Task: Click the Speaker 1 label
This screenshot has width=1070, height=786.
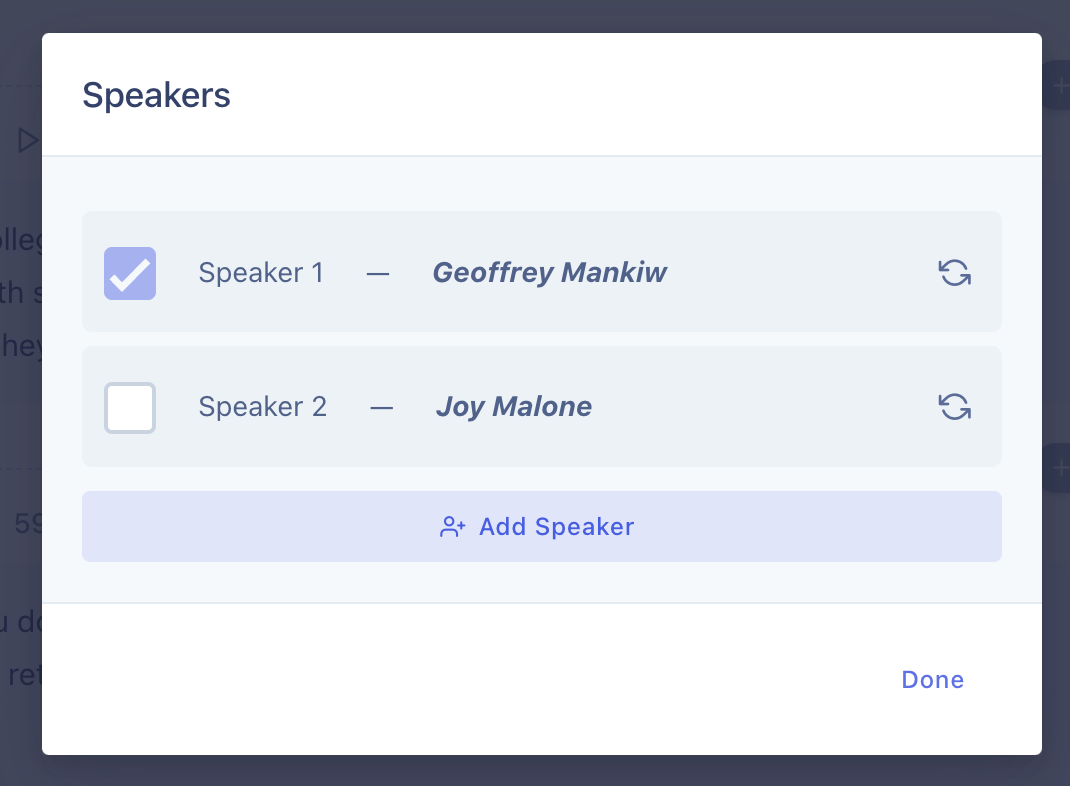Action: pos(261,273)
